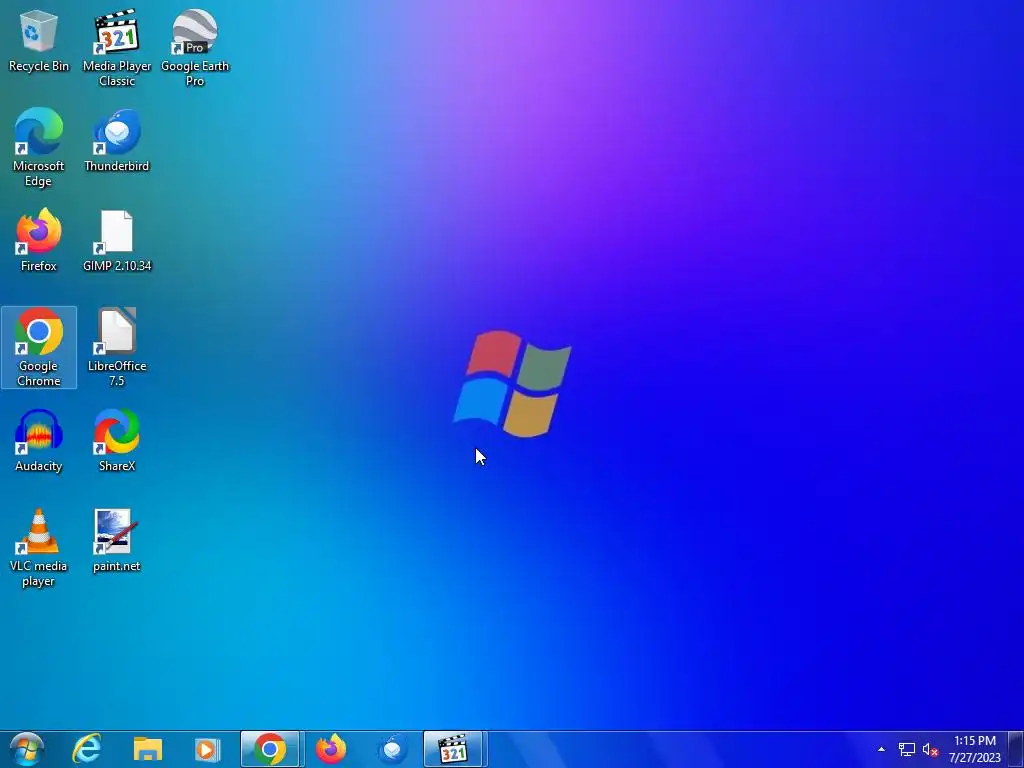Image resolution: width=1024 pixels, height=768 pixels.
Task: Launch Media Player Classic from desktop
Action: (117, 47)
